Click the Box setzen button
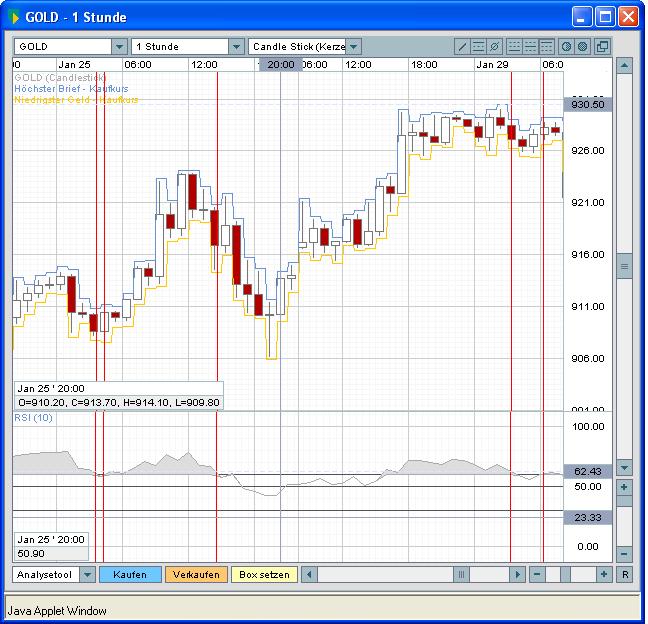This screenshot has width=648, height=624. (264, 574)
